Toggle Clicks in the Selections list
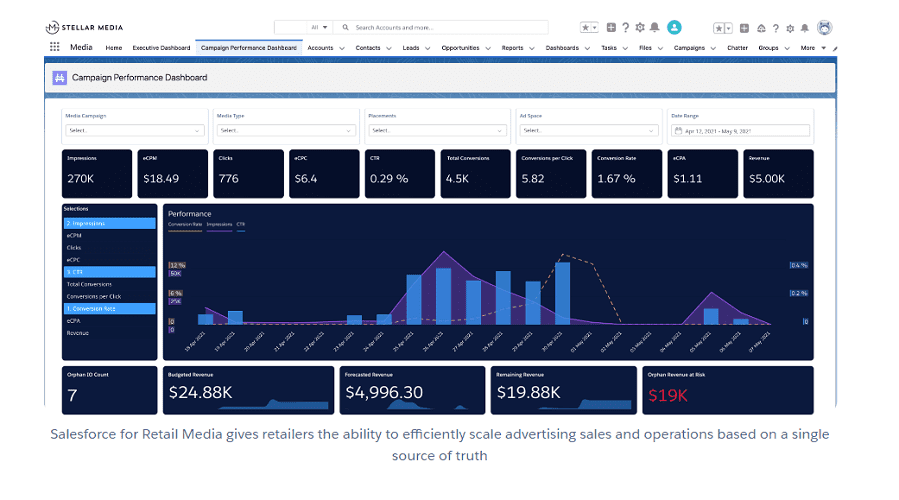Image resolution: width=899 pixels, height=500 pixels. pyautogui.click(x=110, y=248)
